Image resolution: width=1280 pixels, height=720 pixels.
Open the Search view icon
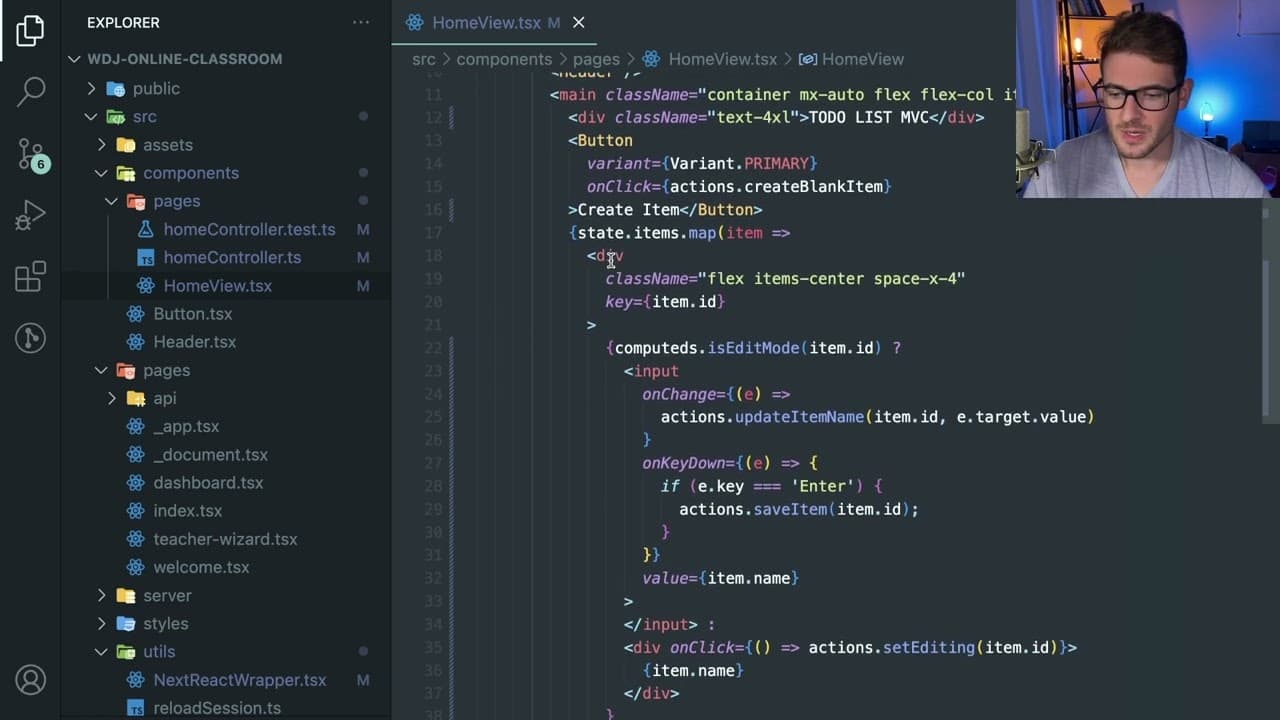[x=30, y=91]
